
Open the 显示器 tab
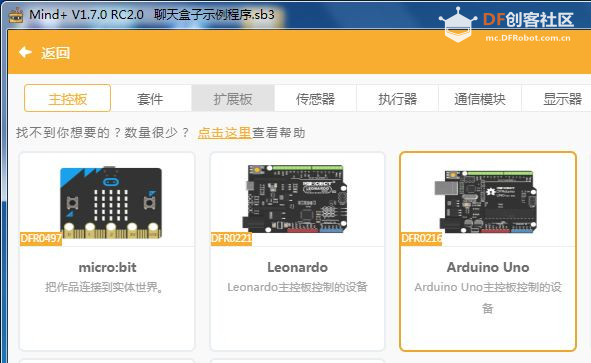pos(557,98)
